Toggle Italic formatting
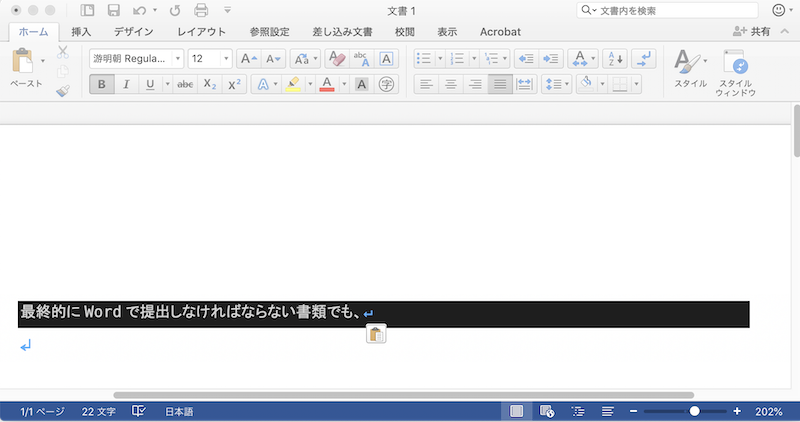This screenshot has height=422, width=800. (126, 84)
